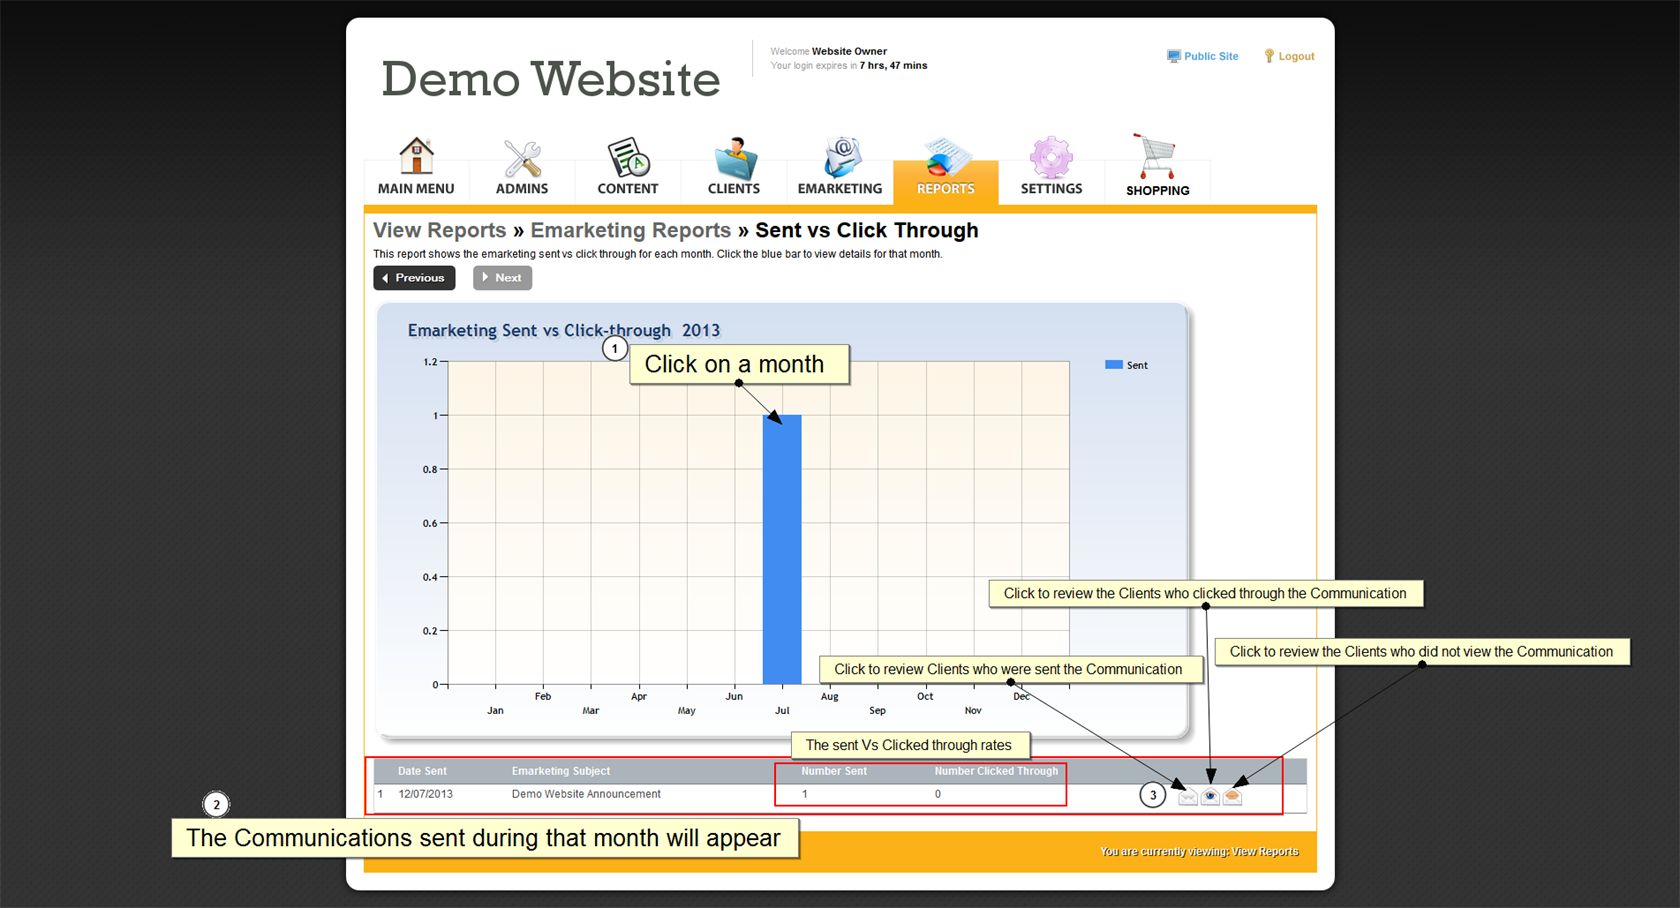Go to View Reports breadcrumb

point(439,230)
